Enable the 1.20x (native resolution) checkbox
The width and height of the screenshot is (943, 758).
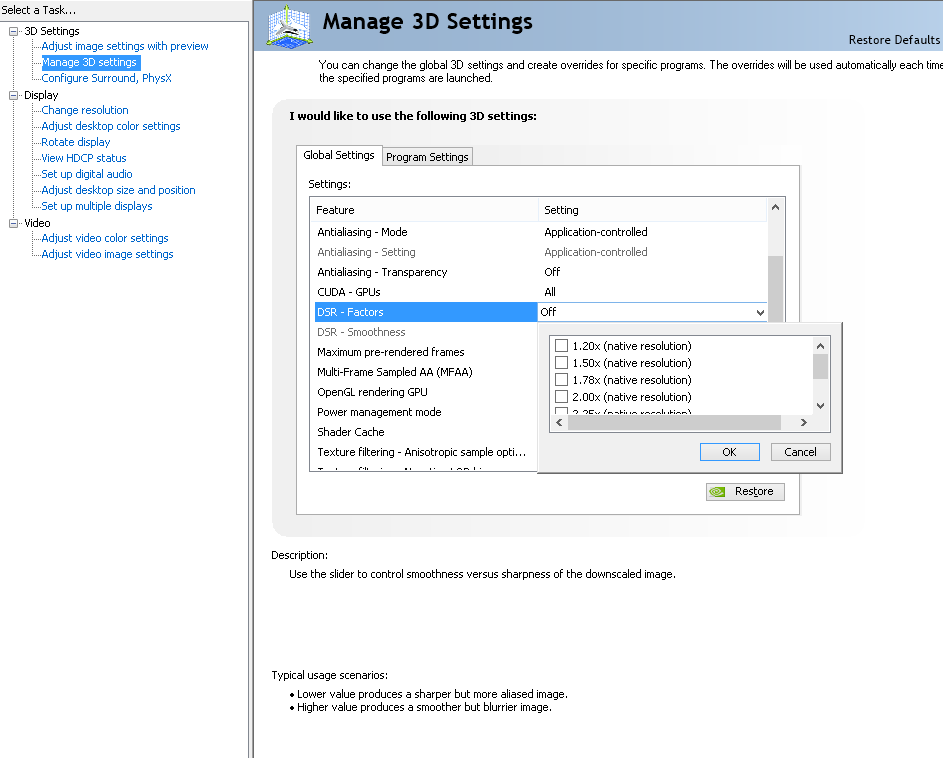pyautogui.click(x=561, y=346)
